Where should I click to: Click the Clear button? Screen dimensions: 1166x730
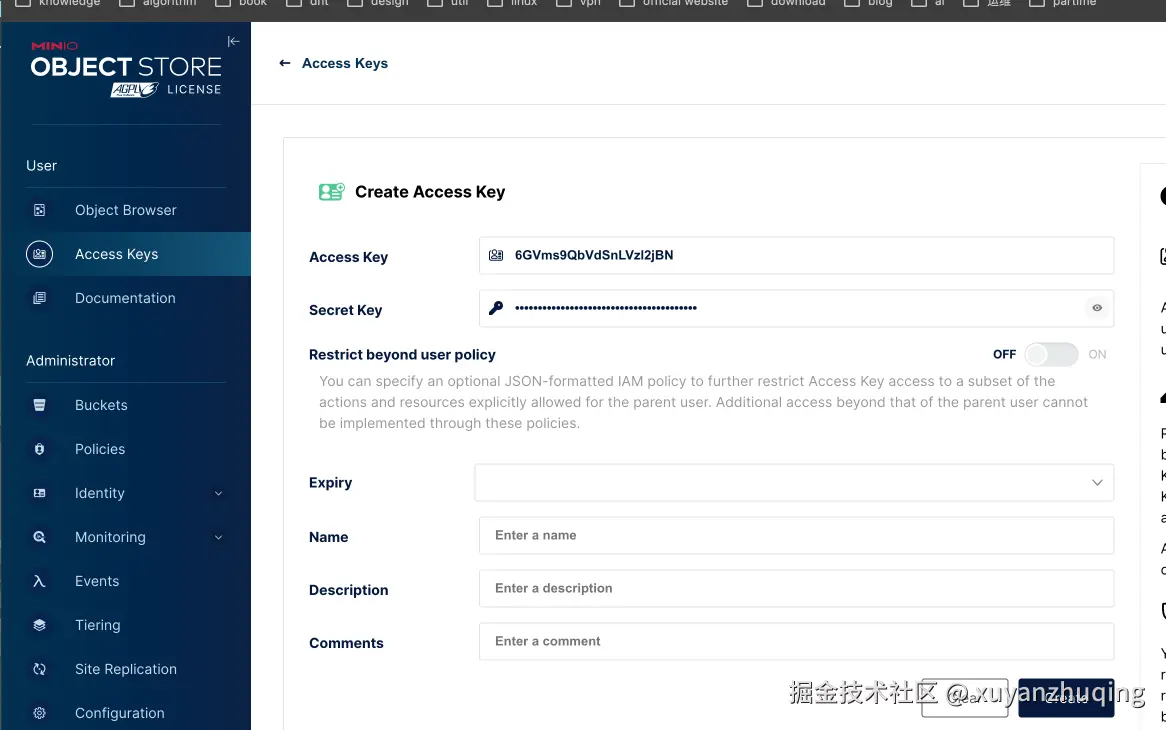(964, 698)
